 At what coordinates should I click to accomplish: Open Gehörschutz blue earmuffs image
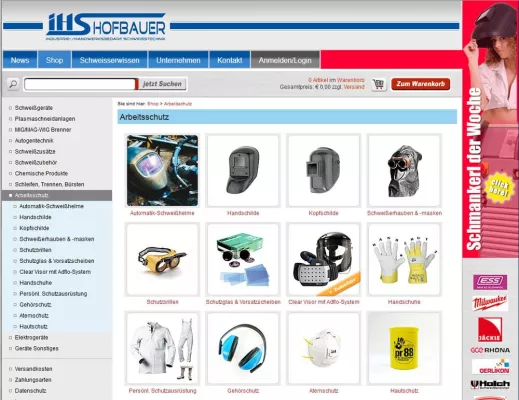[x=243, y=348]
